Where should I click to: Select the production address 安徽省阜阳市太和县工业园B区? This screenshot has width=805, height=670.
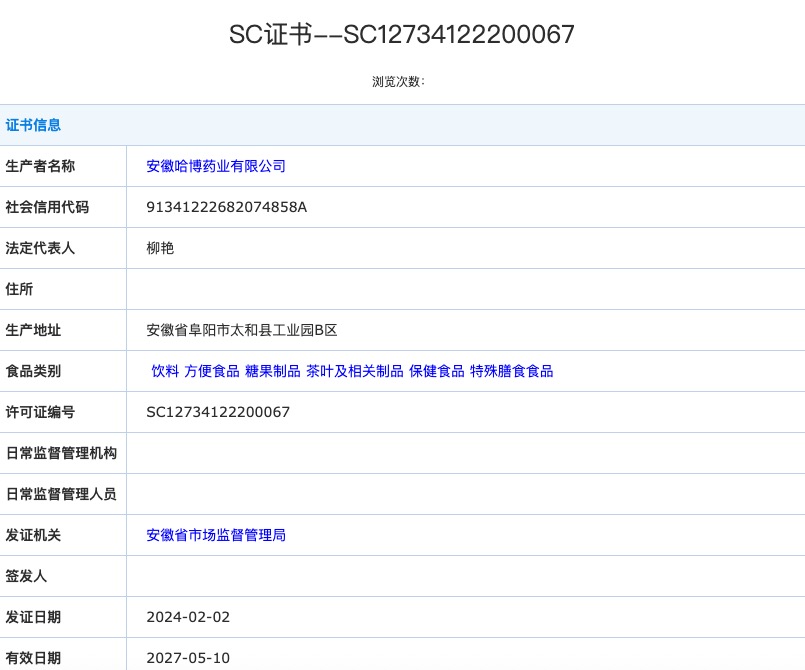pos(242,330)
